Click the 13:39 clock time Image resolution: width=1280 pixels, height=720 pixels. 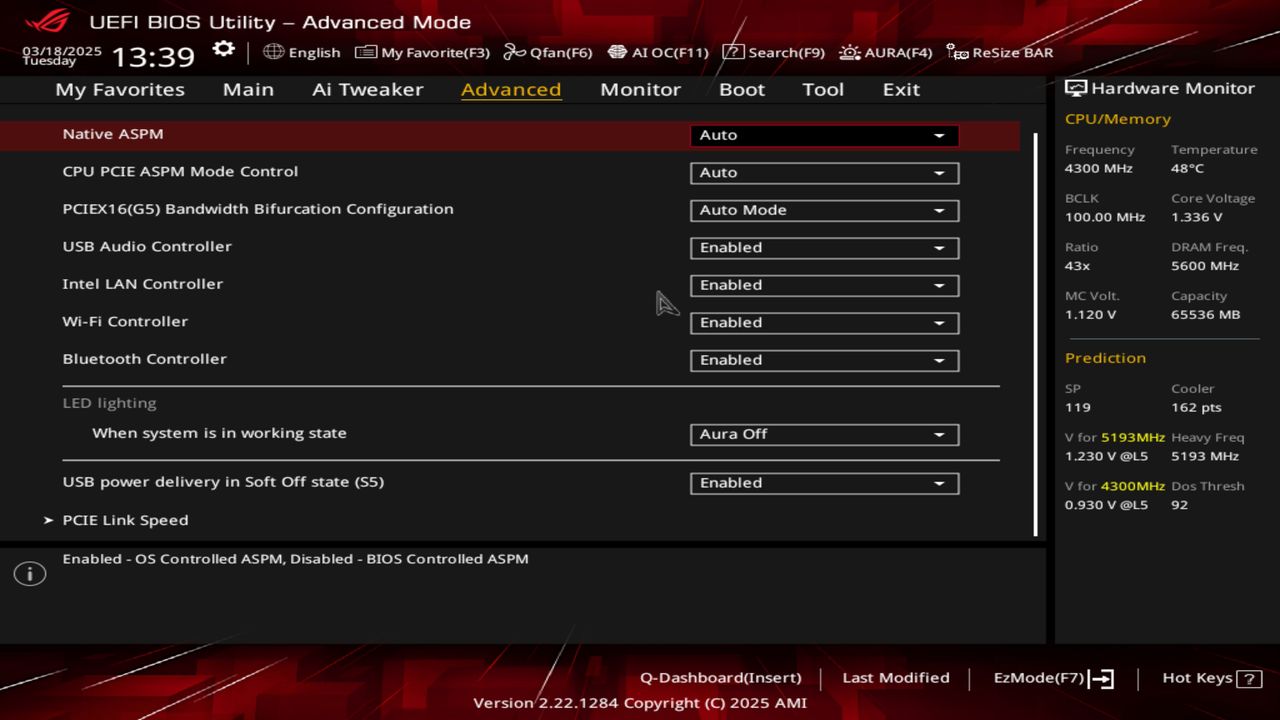pyautogui.click(x=152, y=56)
